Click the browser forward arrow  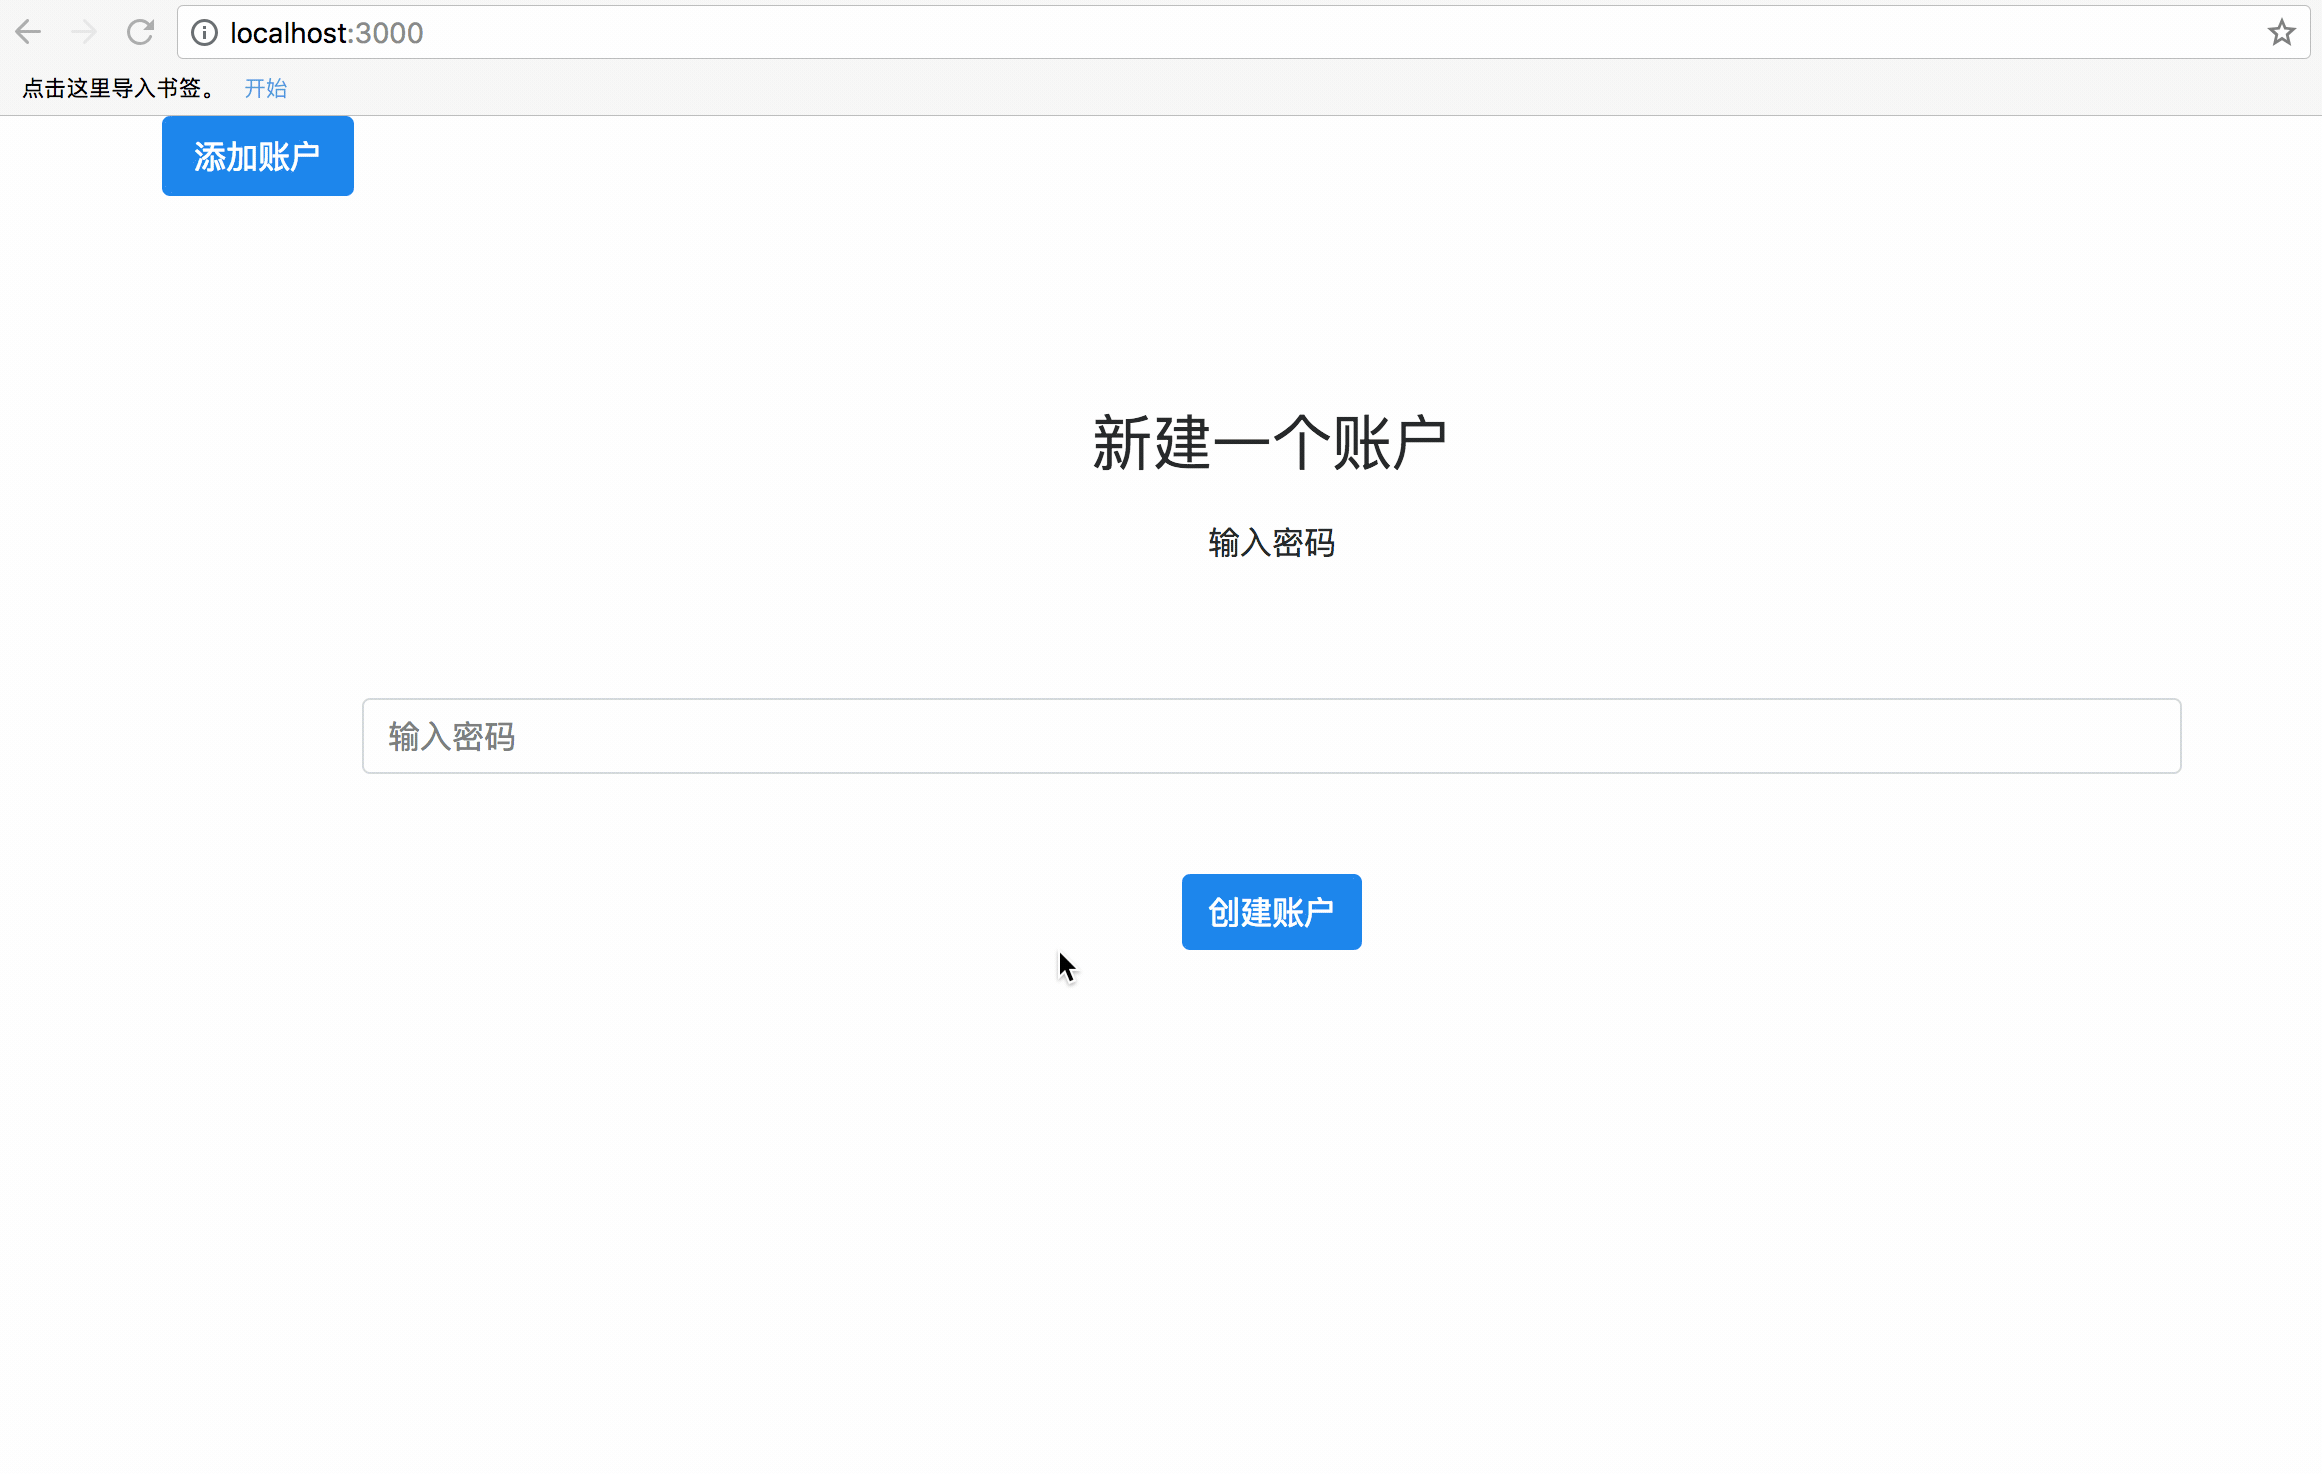(84, 33)
